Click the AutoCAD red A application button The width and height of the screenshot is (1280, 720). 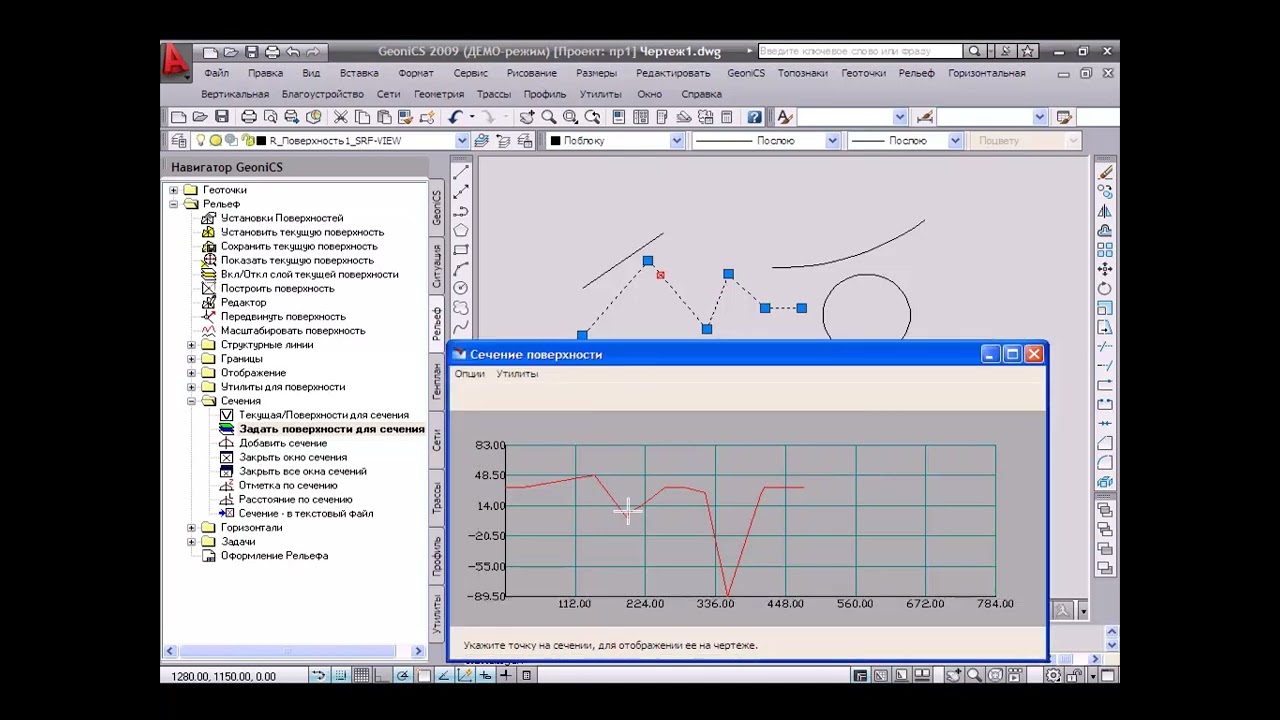[176, 62]
